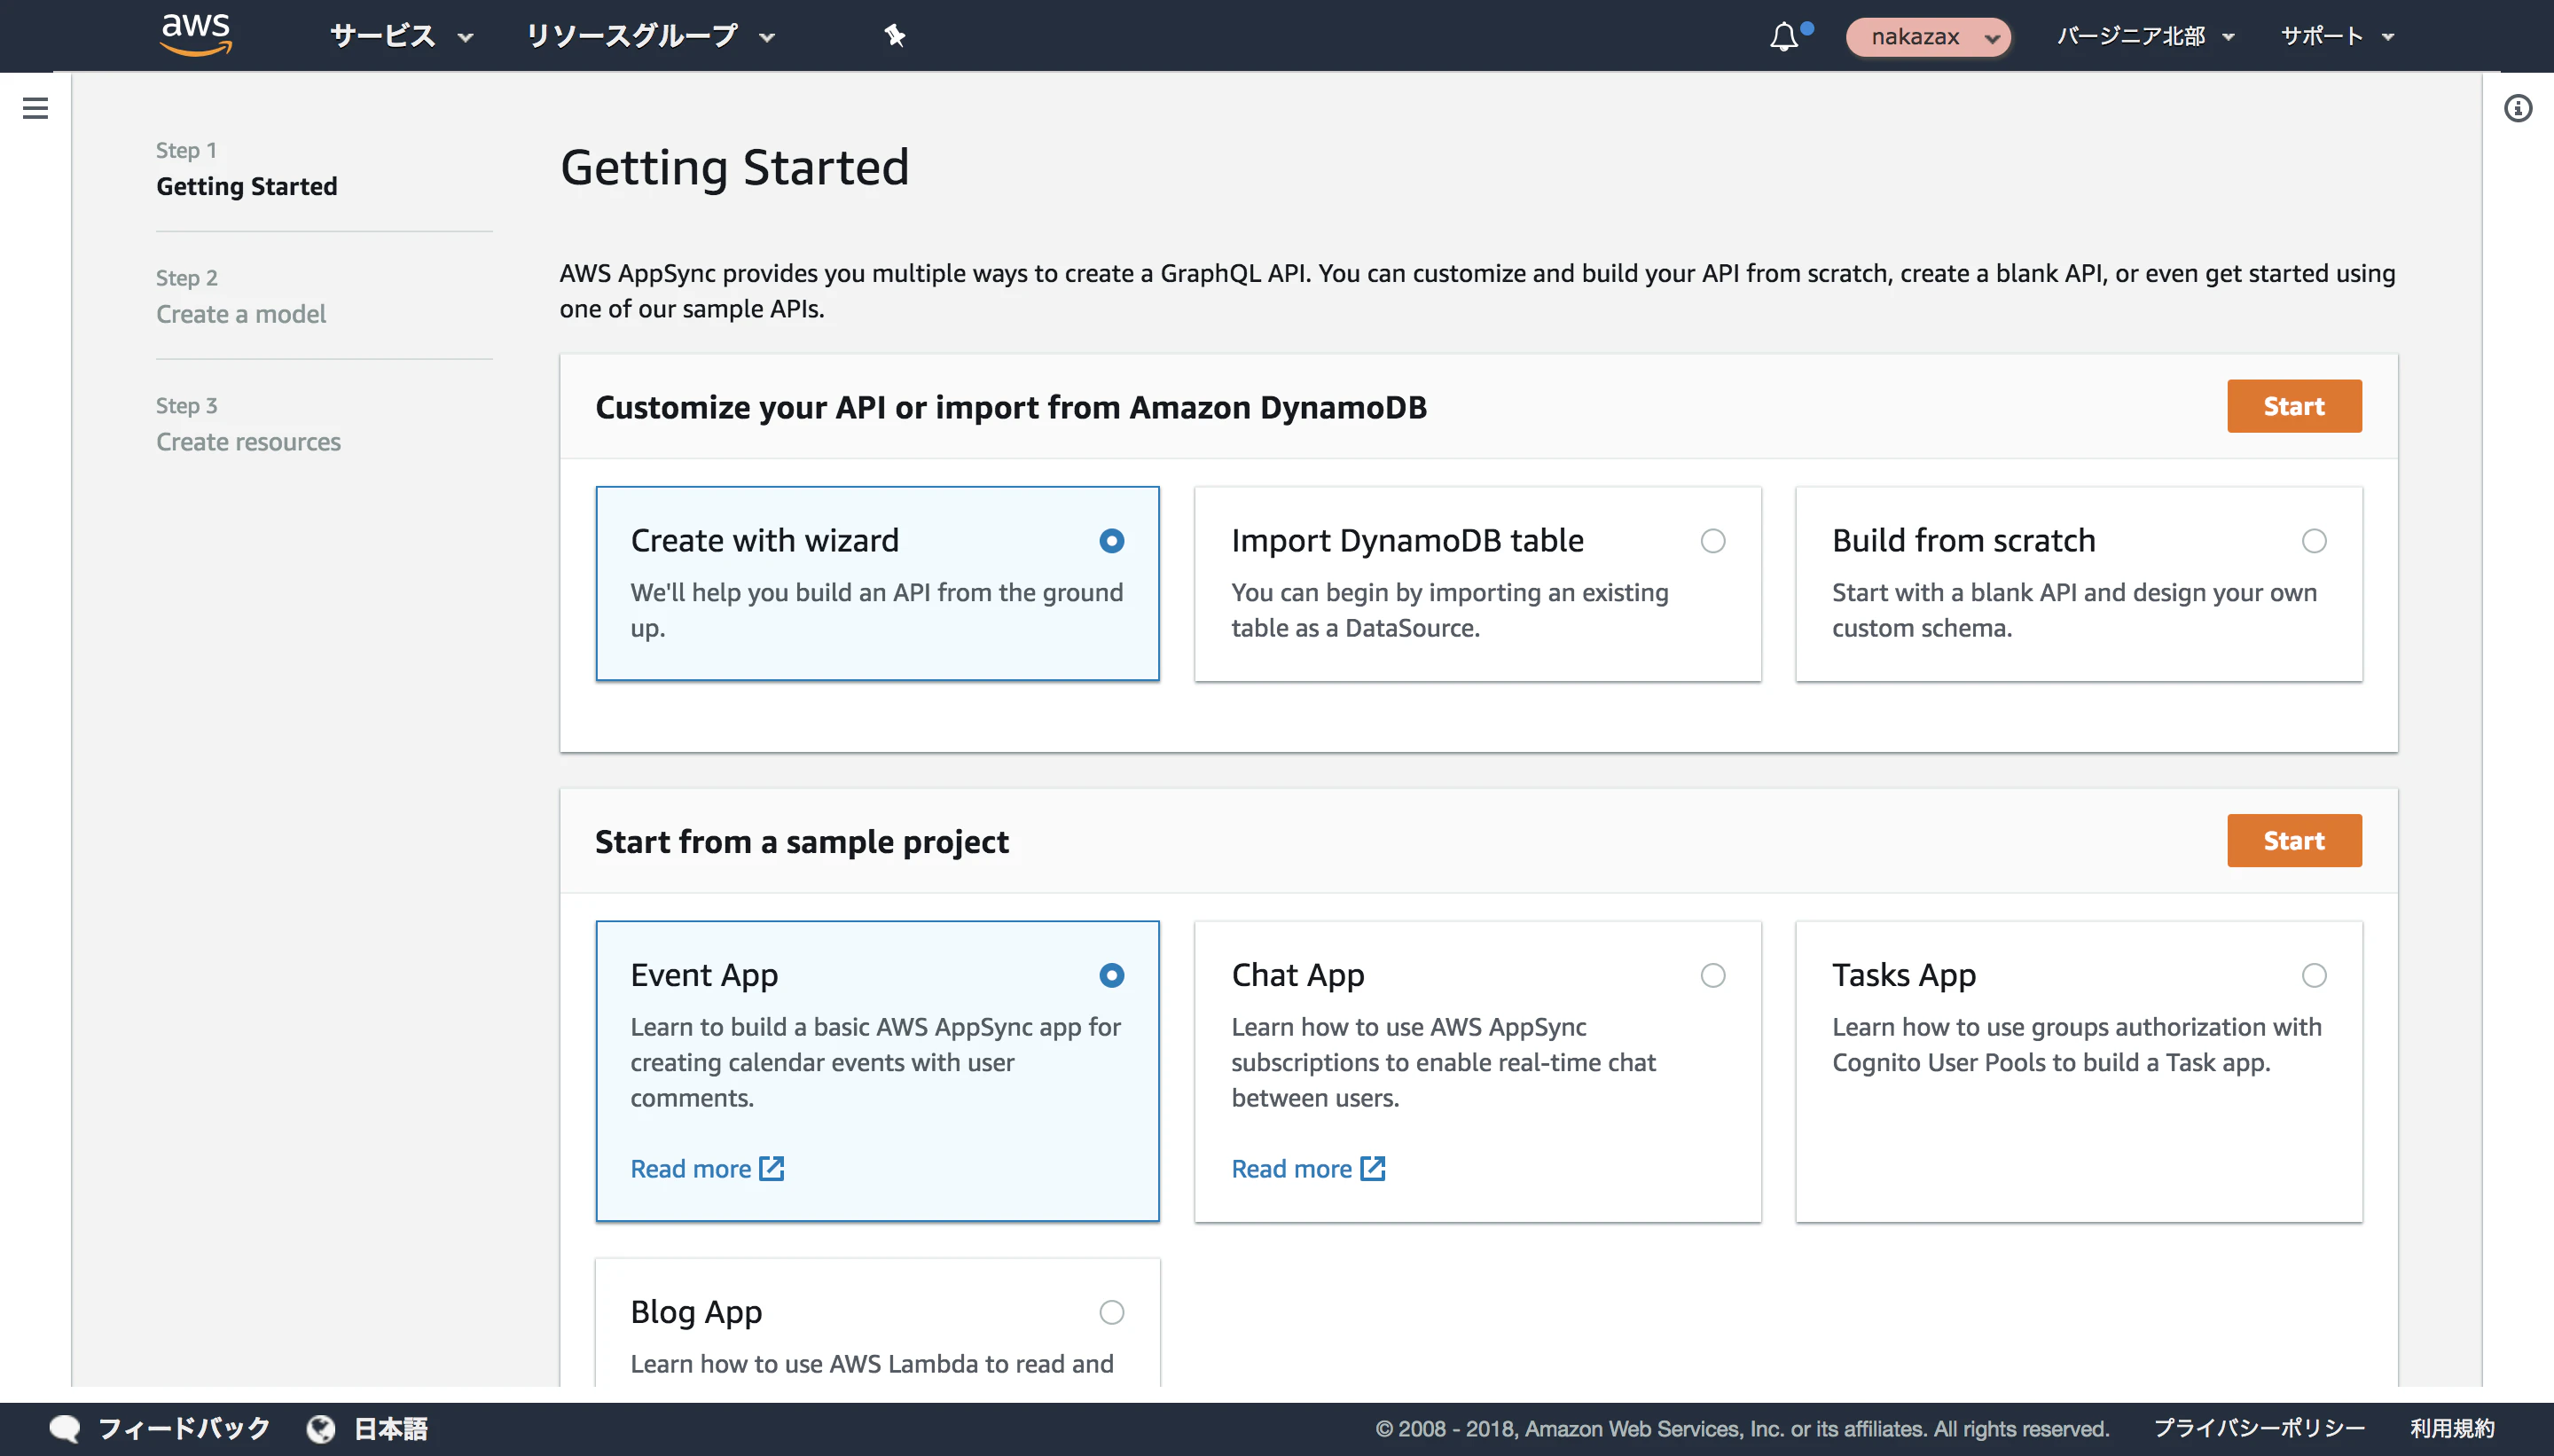Viewport: 2554px width, 1456px height.
Task: Click the Getting Started page heading
Action: pos(734,167)
